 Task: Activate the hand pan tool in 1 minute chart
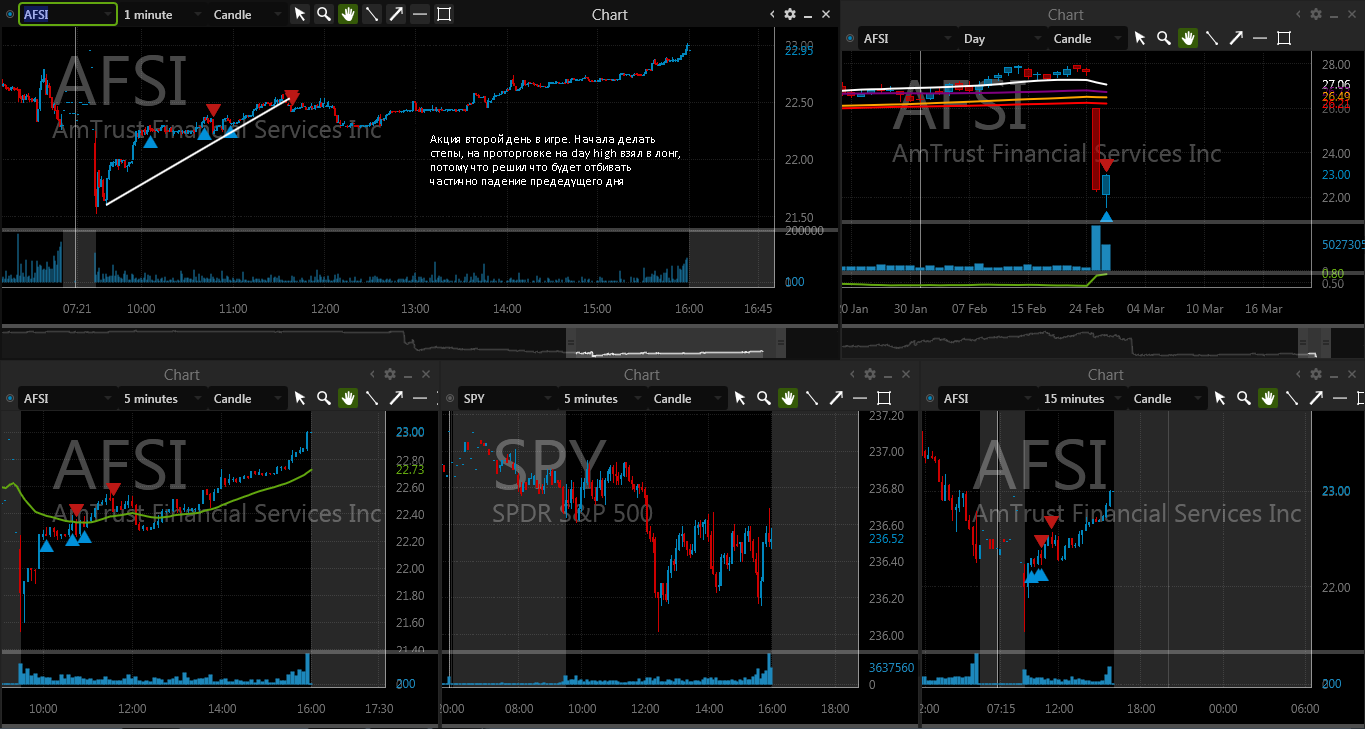[x=348, y=14]
